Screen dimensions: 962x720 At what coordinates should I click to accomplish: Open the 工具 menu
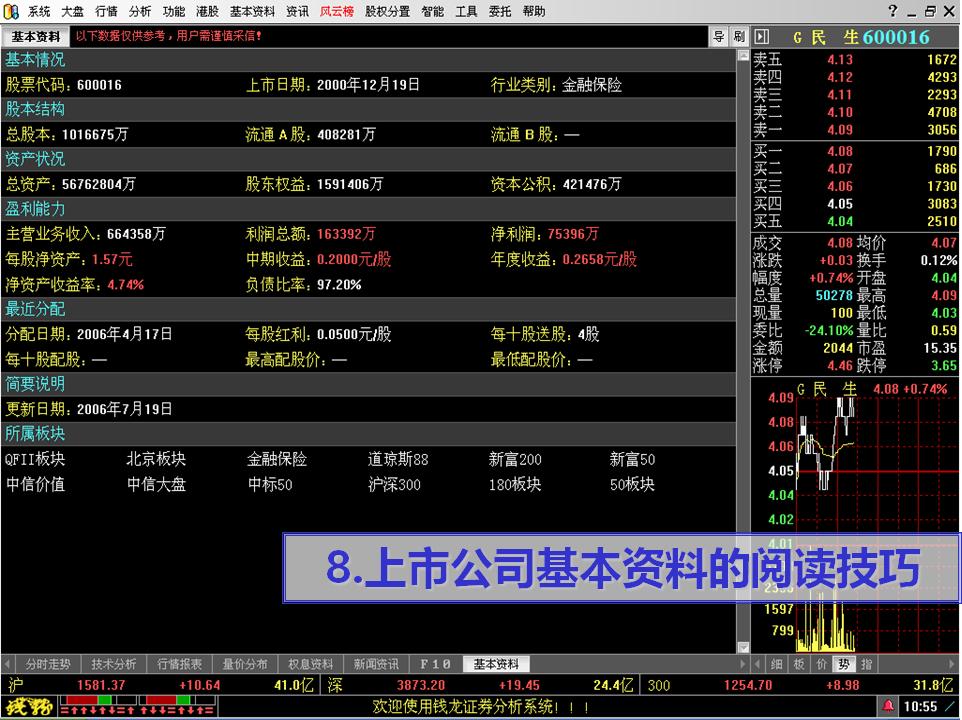466,11
